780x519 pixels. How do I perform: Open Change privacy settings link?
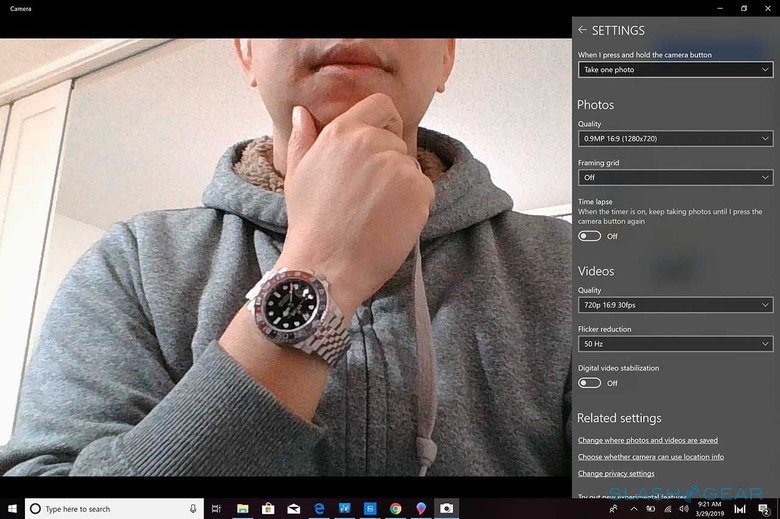click(616, 473)
